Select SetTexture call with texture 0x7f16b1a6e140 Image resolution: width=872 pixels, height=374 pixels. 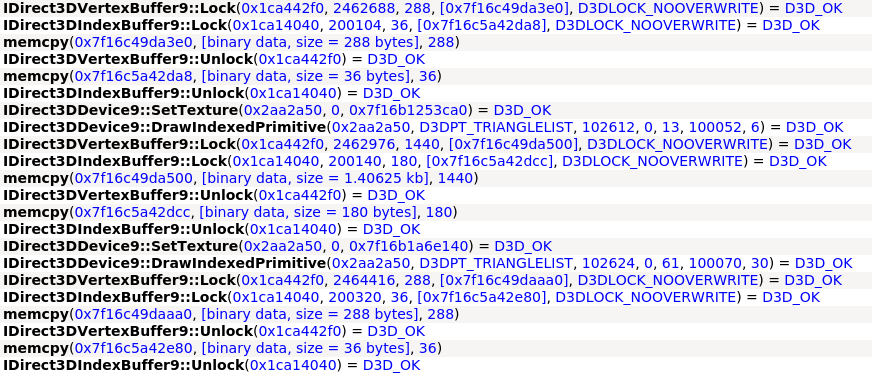[278, 246]
